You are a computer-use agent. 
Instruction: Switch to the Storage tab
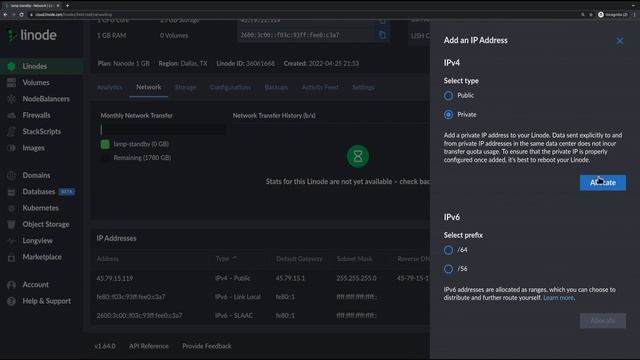coord(186,87)
